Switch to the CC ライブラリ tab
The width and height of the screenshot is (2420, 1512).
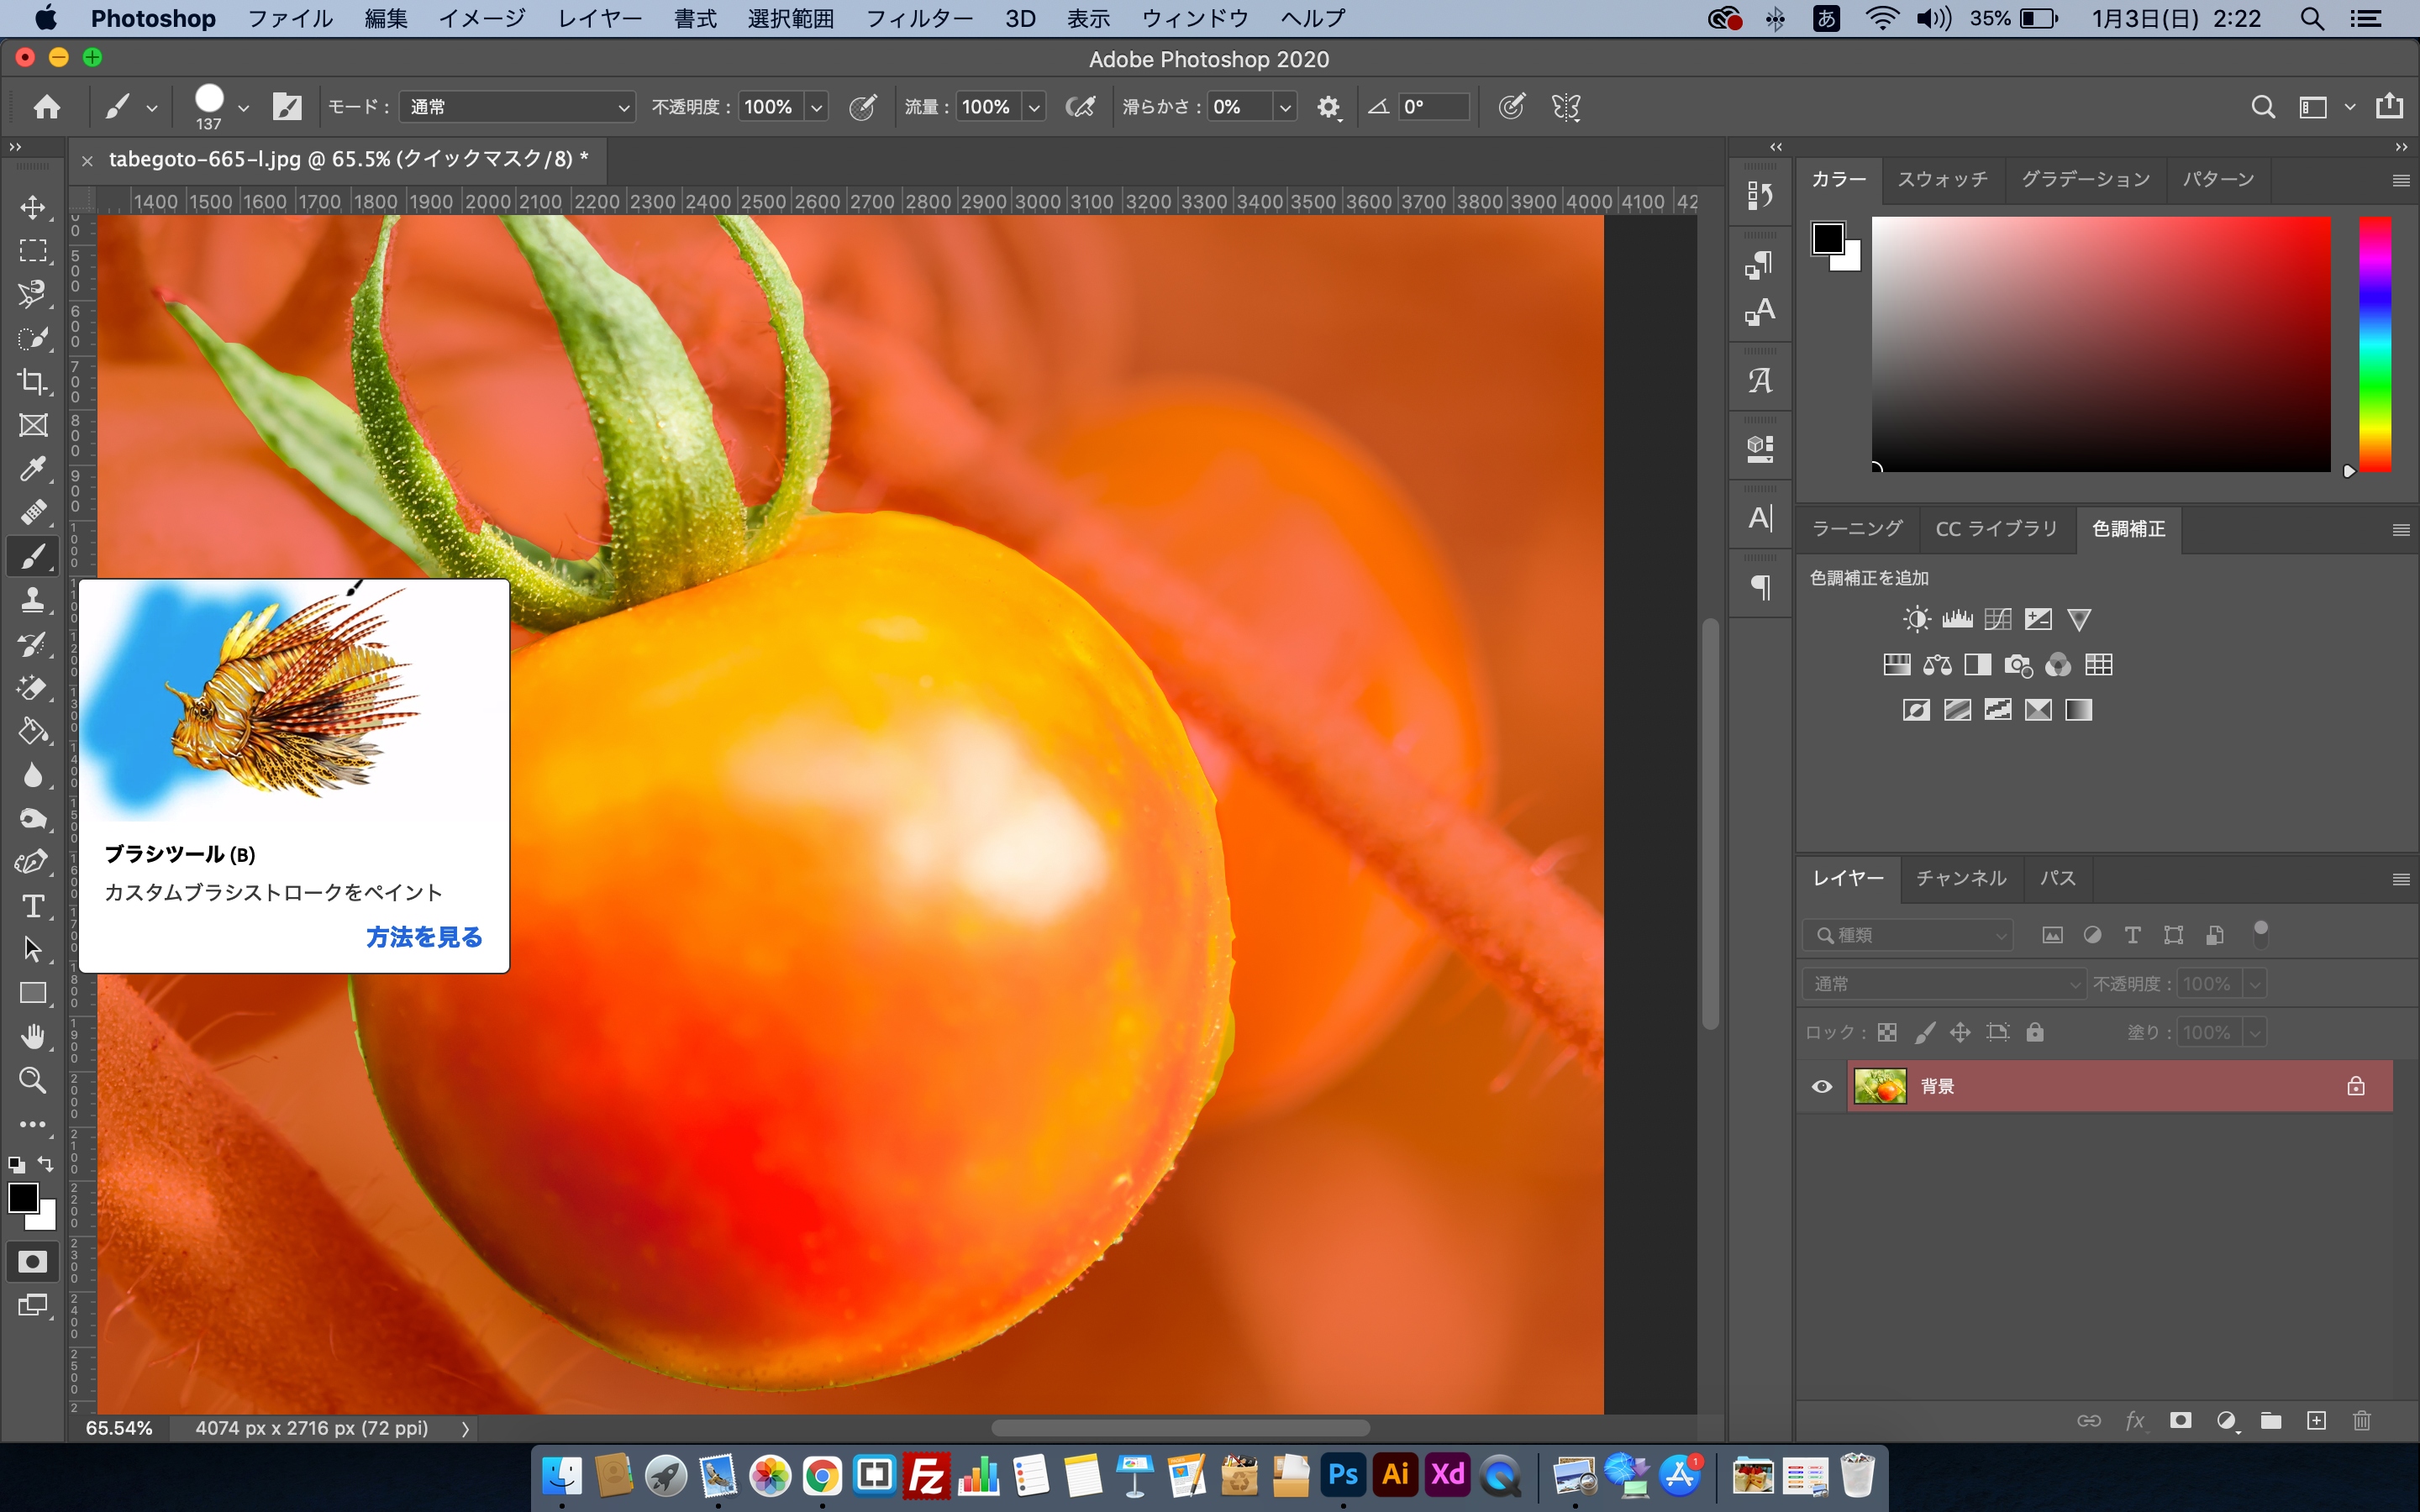point(1996,529)
